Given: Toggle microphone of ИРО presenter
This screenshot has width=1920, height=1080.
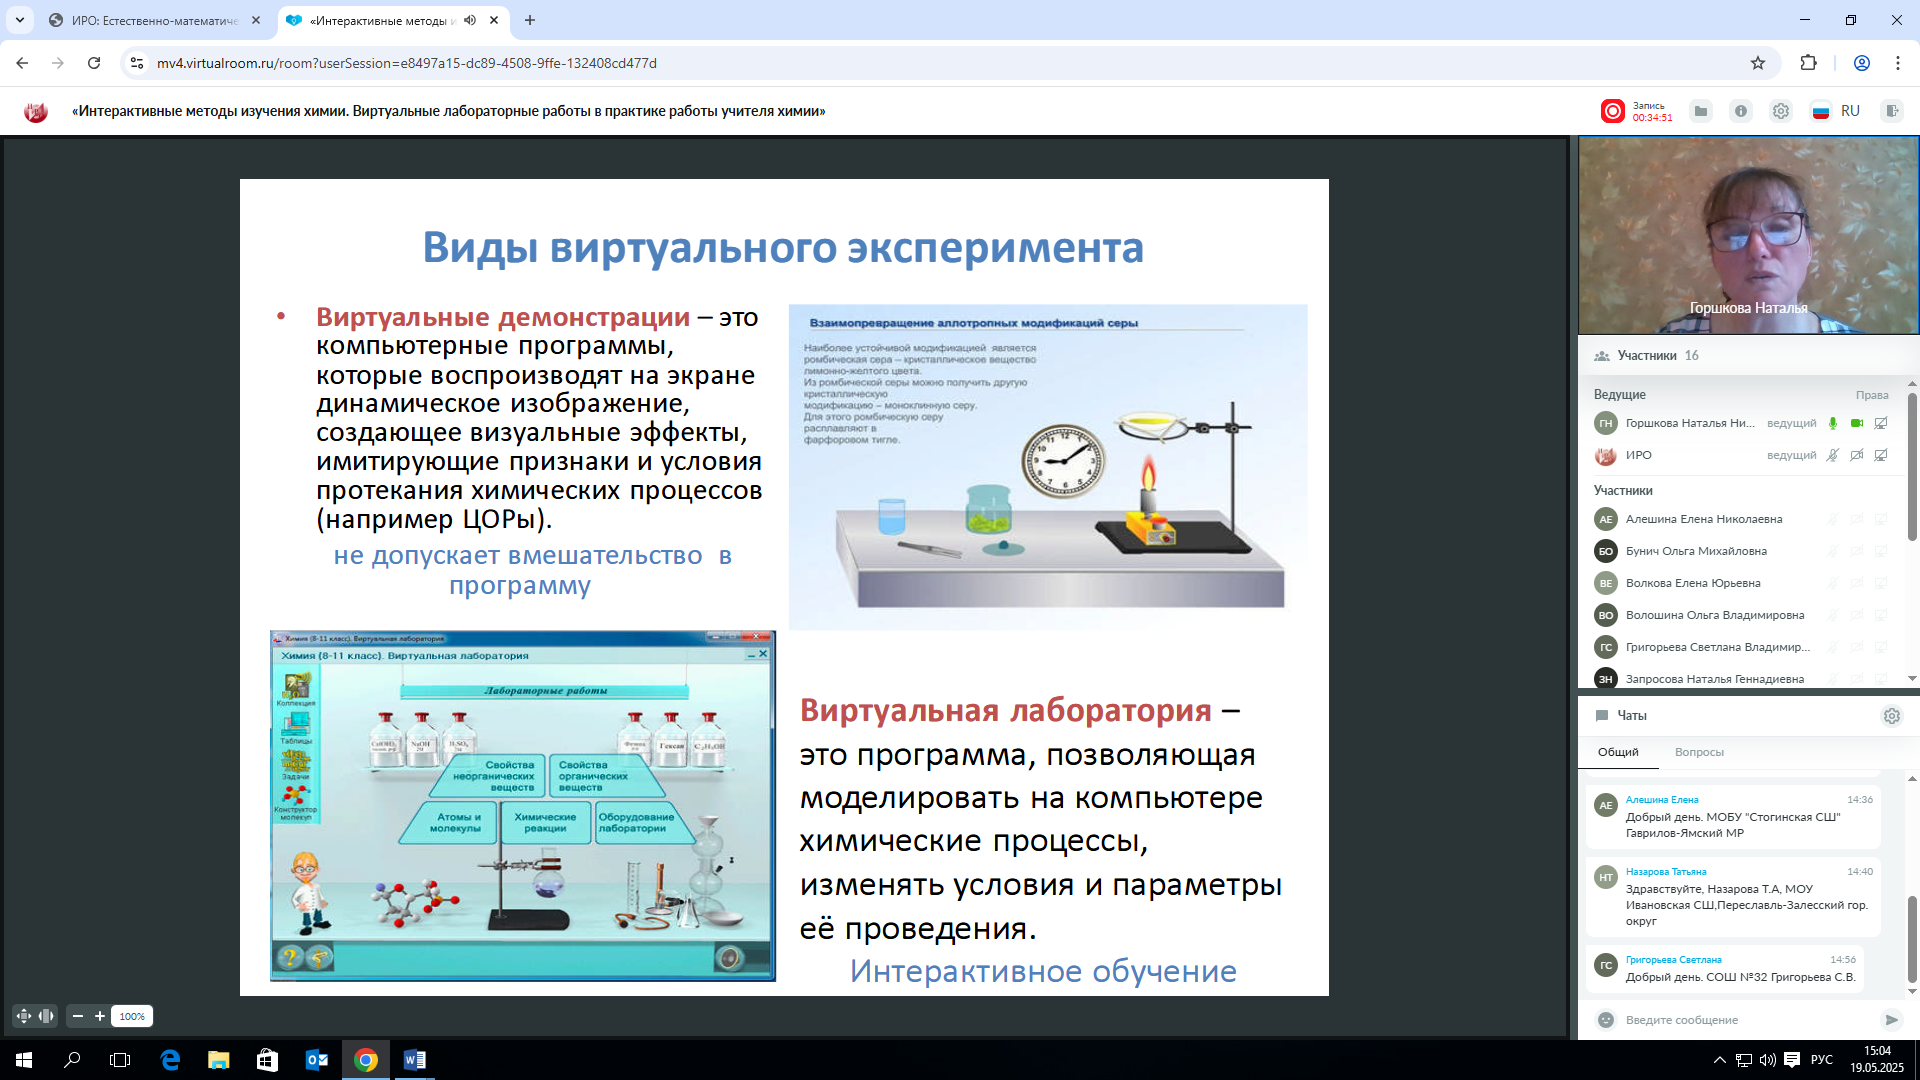Looking at the screenshot, I should (x=1833, y=455).
